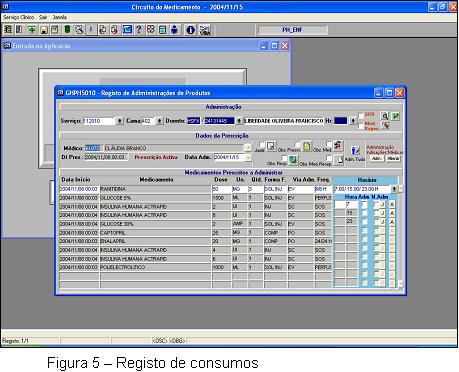Screen dimensions: 459x372
Task: Click the A button for hour 7
Action: pyautogui.click(x=392, y=204)
